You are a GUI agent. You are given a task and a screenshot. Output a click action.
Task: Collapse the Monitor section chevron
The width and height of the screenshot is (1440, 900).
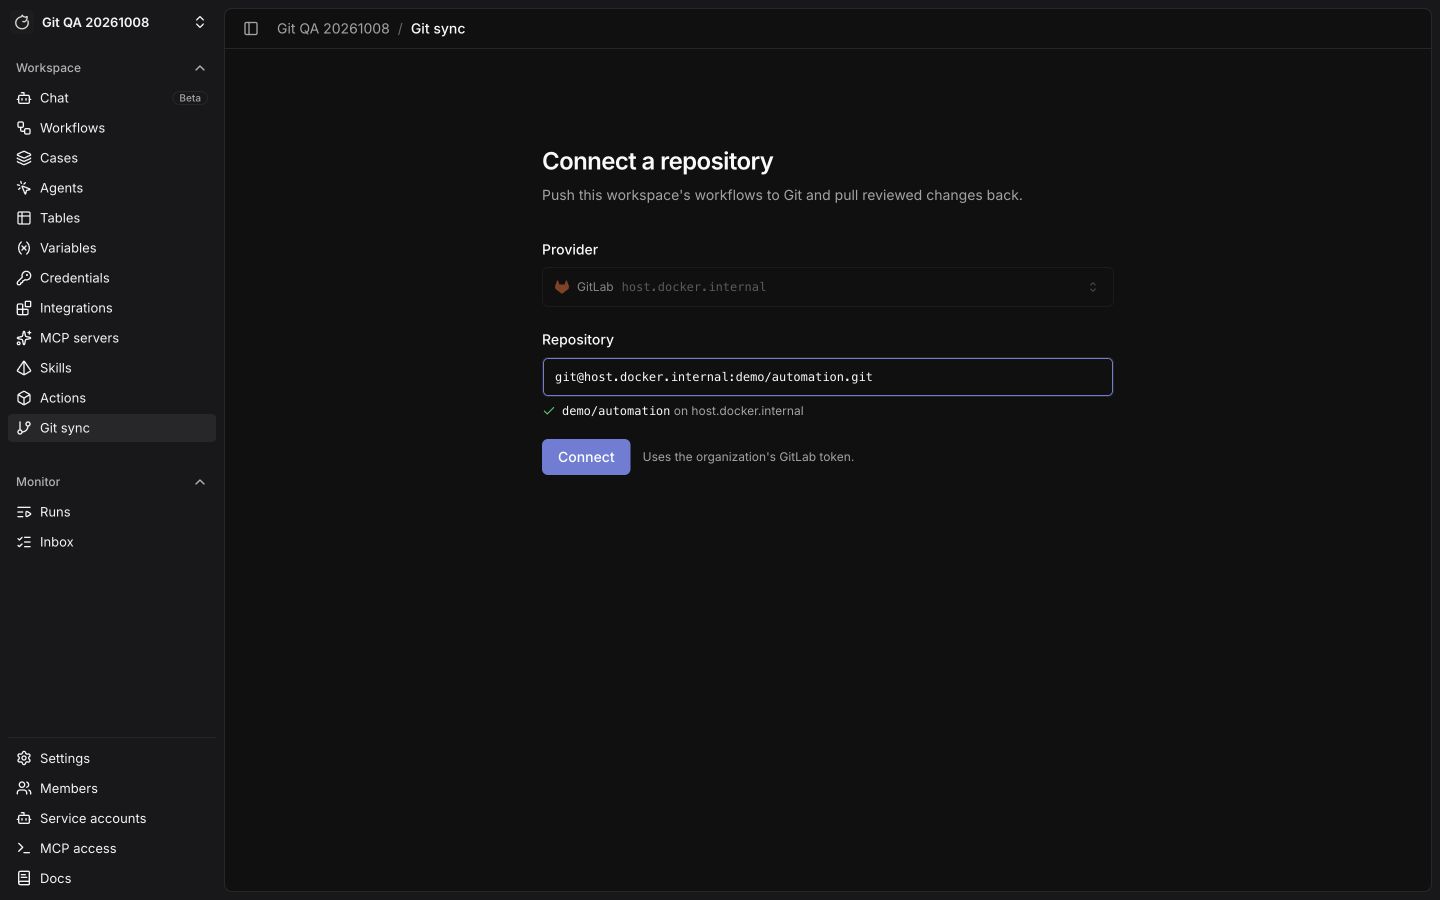tap(200, 482)
